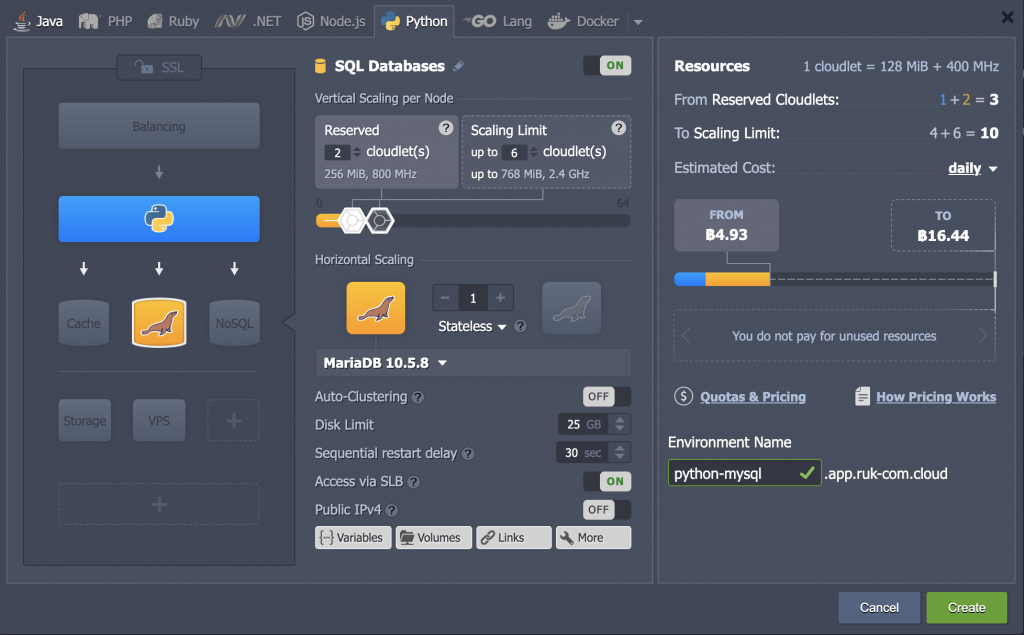Viewport: 1024px width, 635px height.
Task: Open the Quotas & Pricing link
Action: click(x=751, y=396)
